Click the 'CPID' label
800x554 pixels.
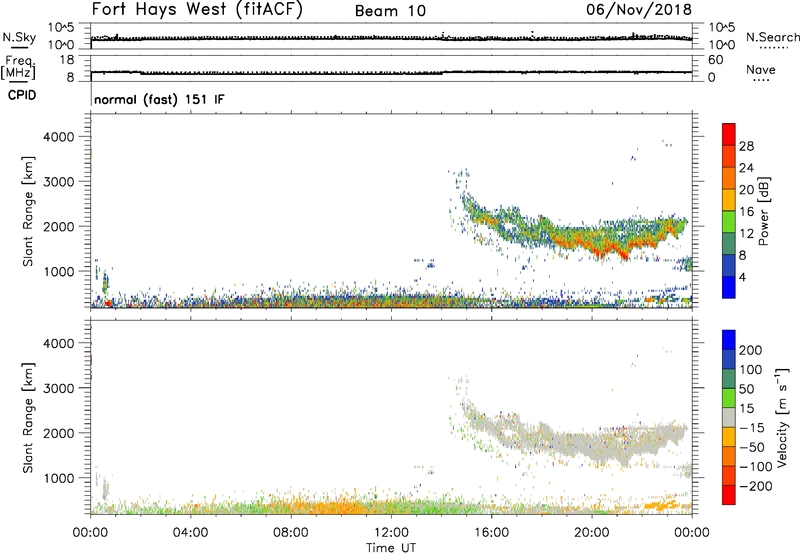tap(22, 95)
